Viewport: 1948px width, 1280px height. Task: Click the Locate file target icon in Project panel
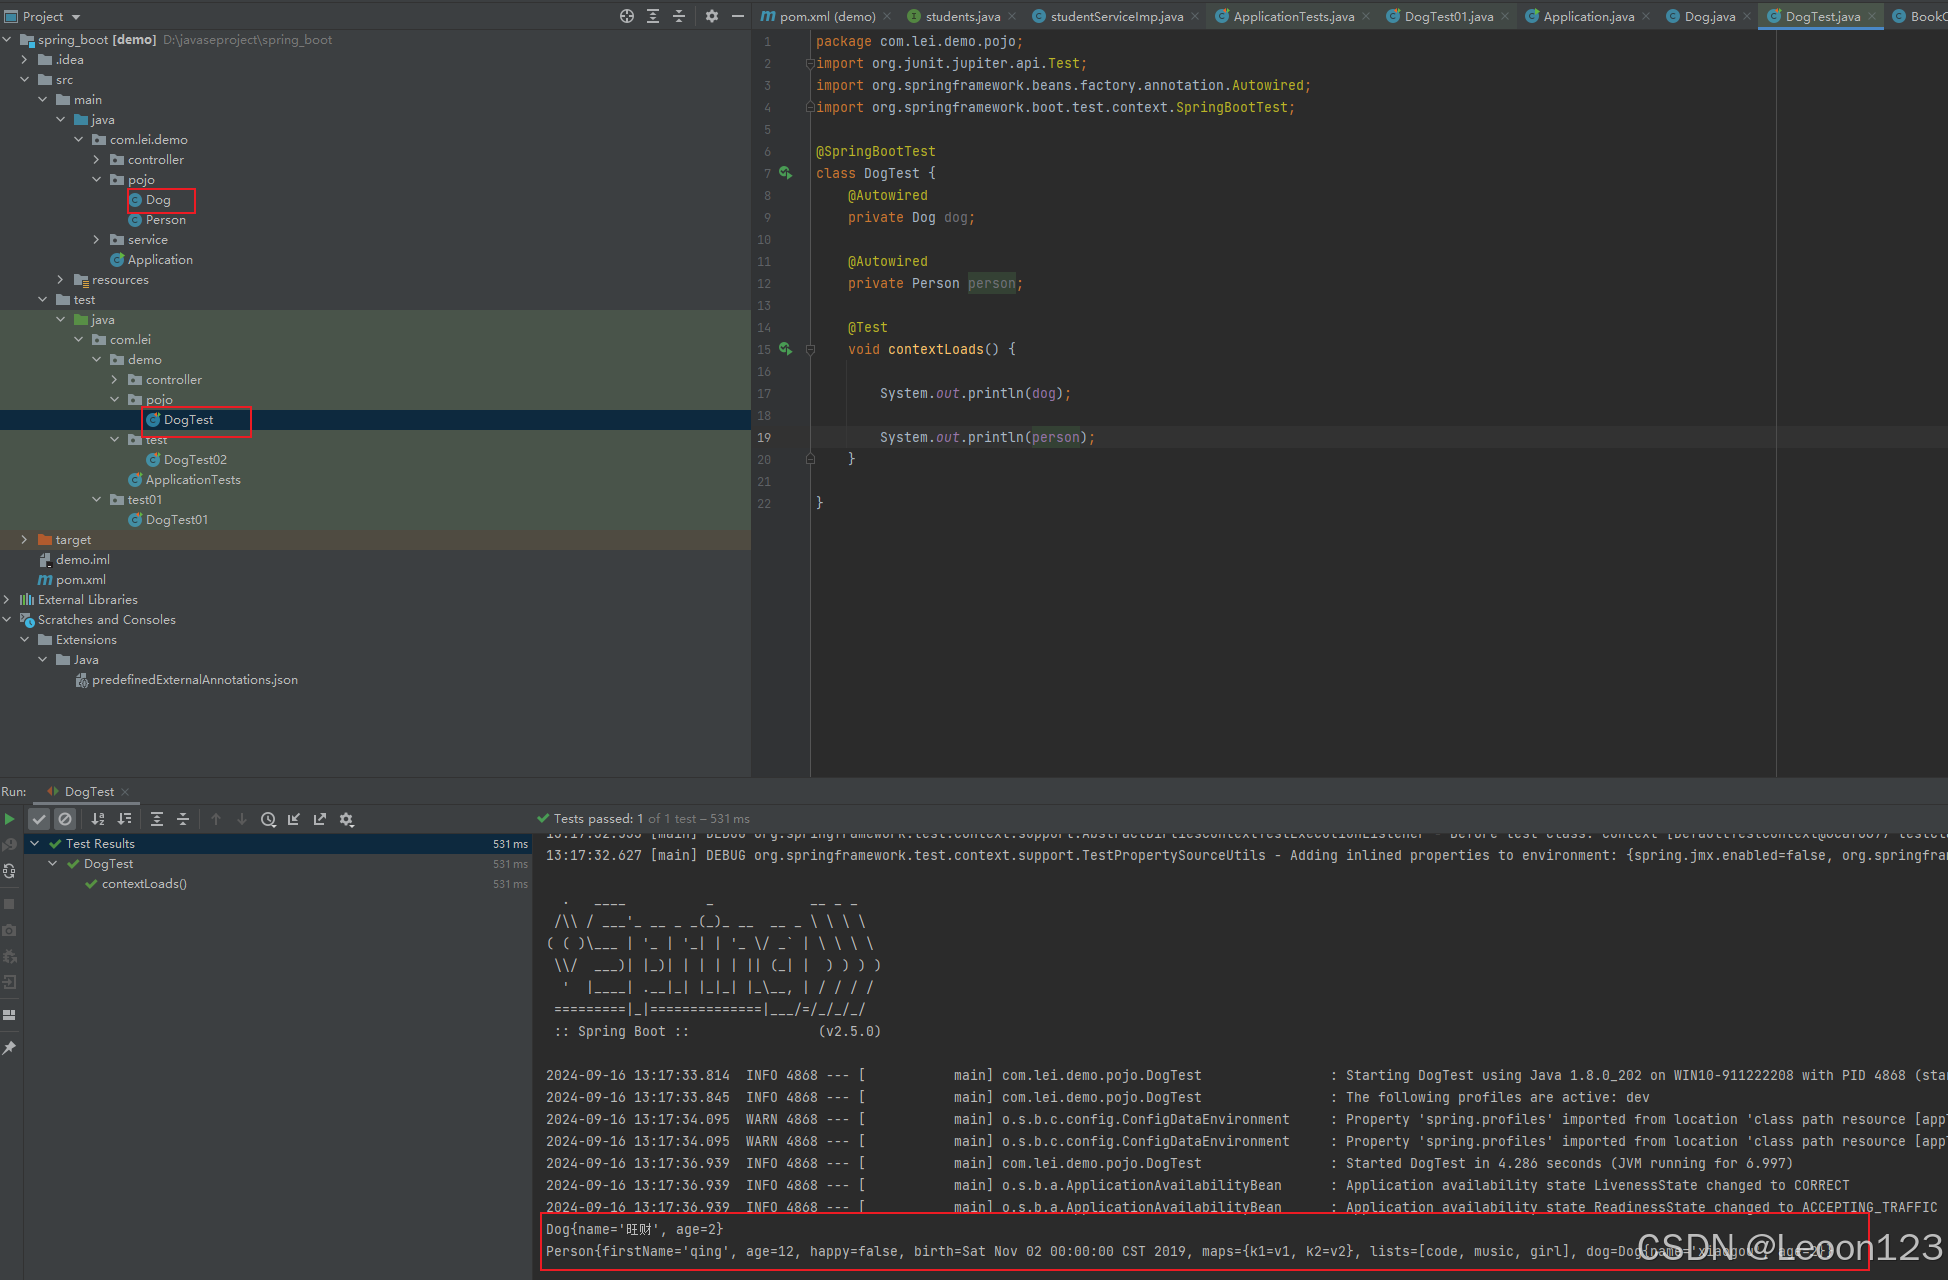click(627, 16)
